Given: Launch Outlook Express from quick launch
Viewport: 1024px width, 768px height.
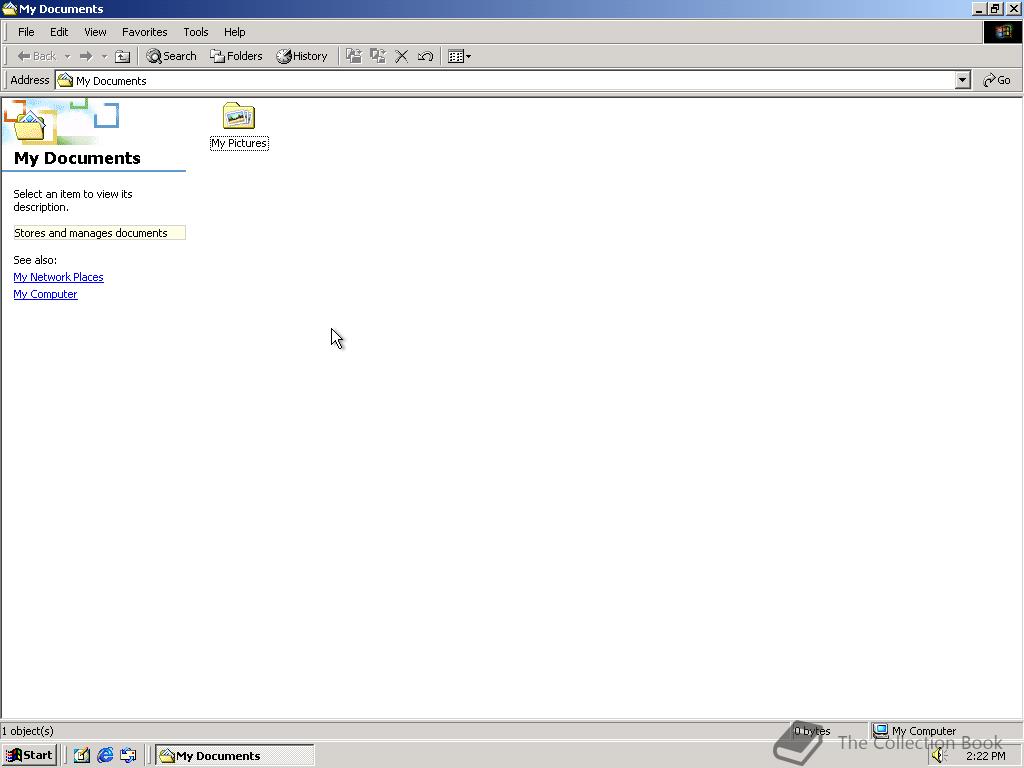Looking at the screenshot, I should [128, 756].
